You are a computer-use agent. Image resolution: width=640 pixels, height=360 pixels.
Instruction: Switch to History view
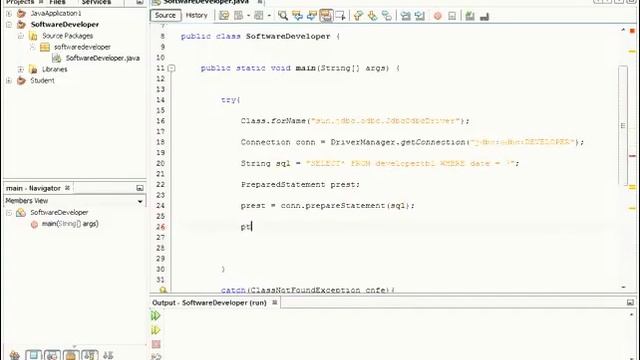click(x=196, y=16)
